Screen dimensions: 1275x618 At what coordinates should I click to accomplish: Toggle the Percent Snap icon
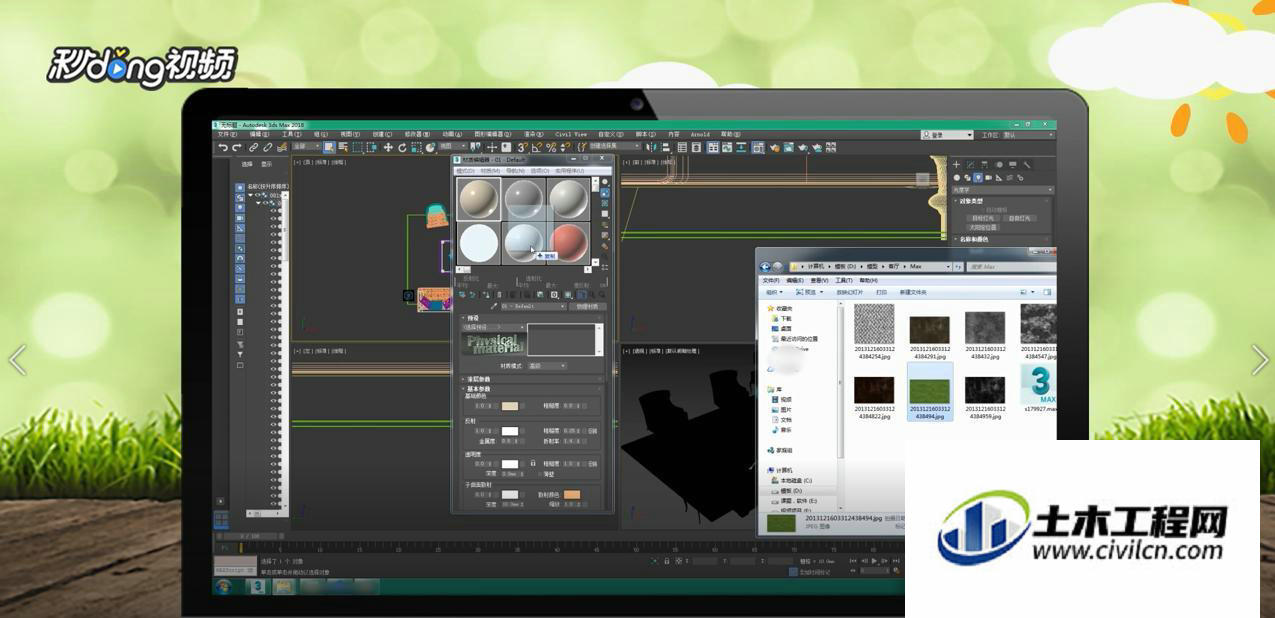tap(551, 148)
